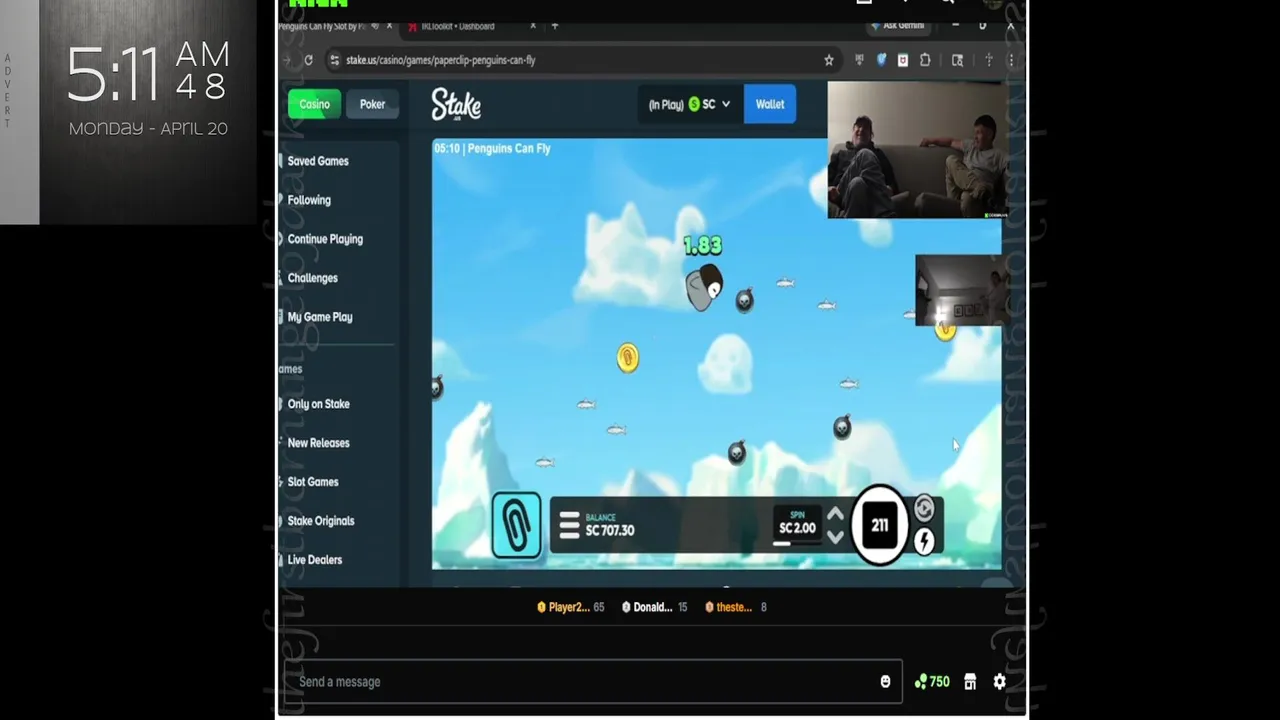The image size is (1280, 720).
Task: Click the browser reload icon
Action: click(308, 60)
